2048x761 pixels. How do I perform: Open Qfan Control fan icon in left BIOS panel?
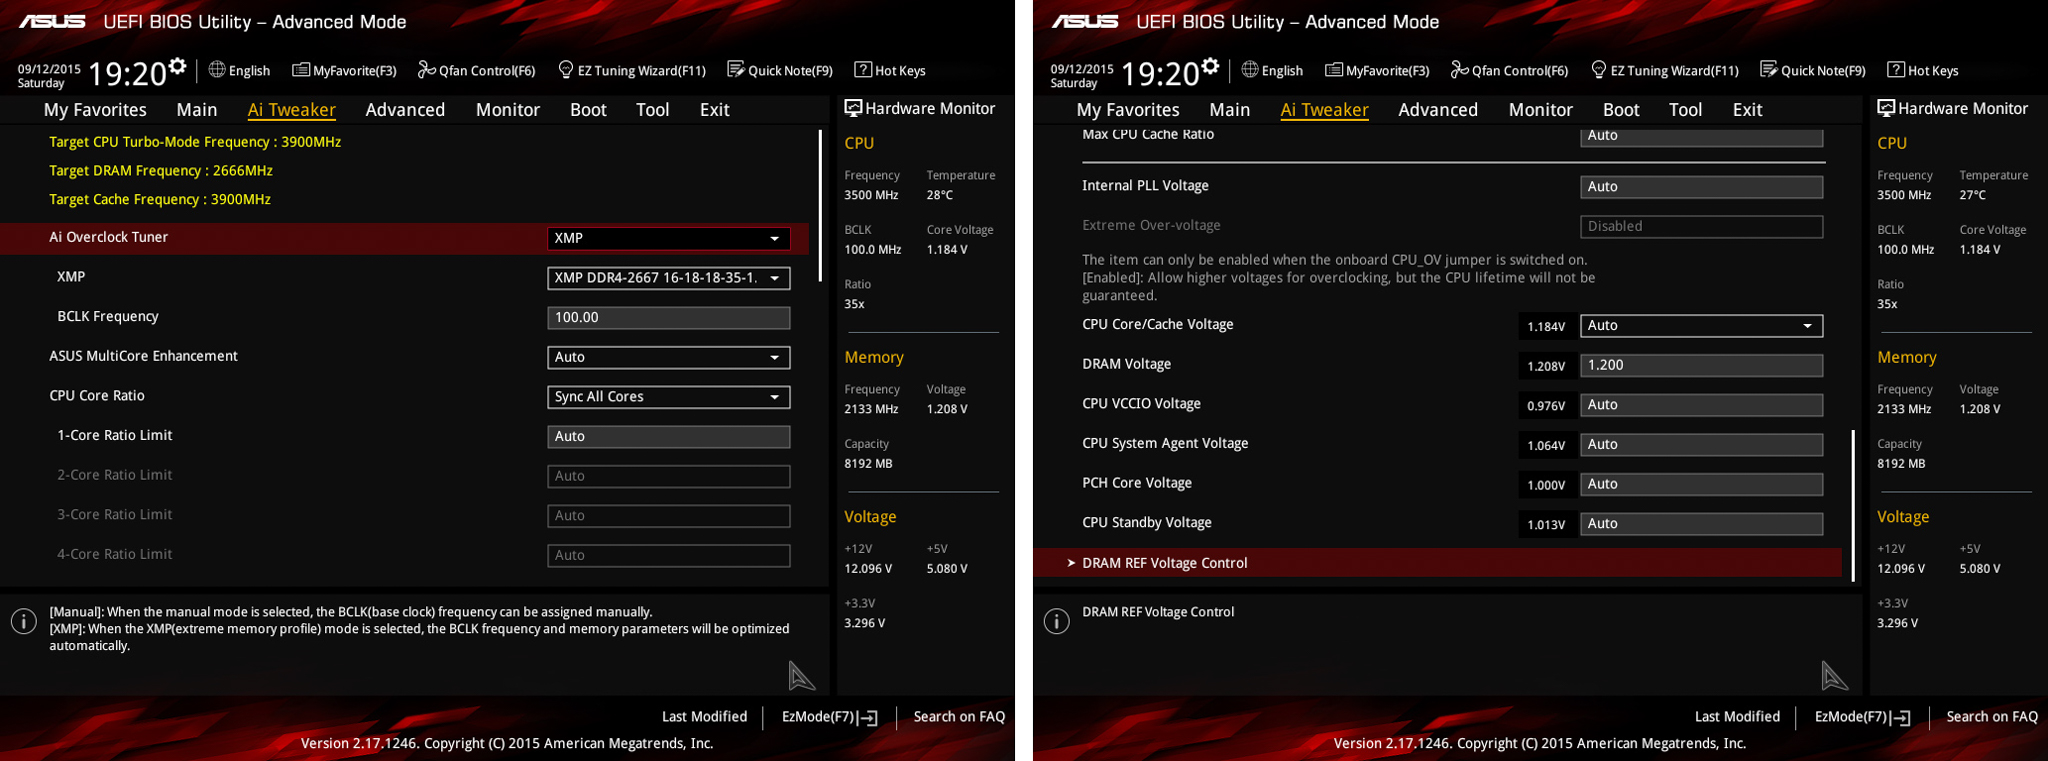427,70
